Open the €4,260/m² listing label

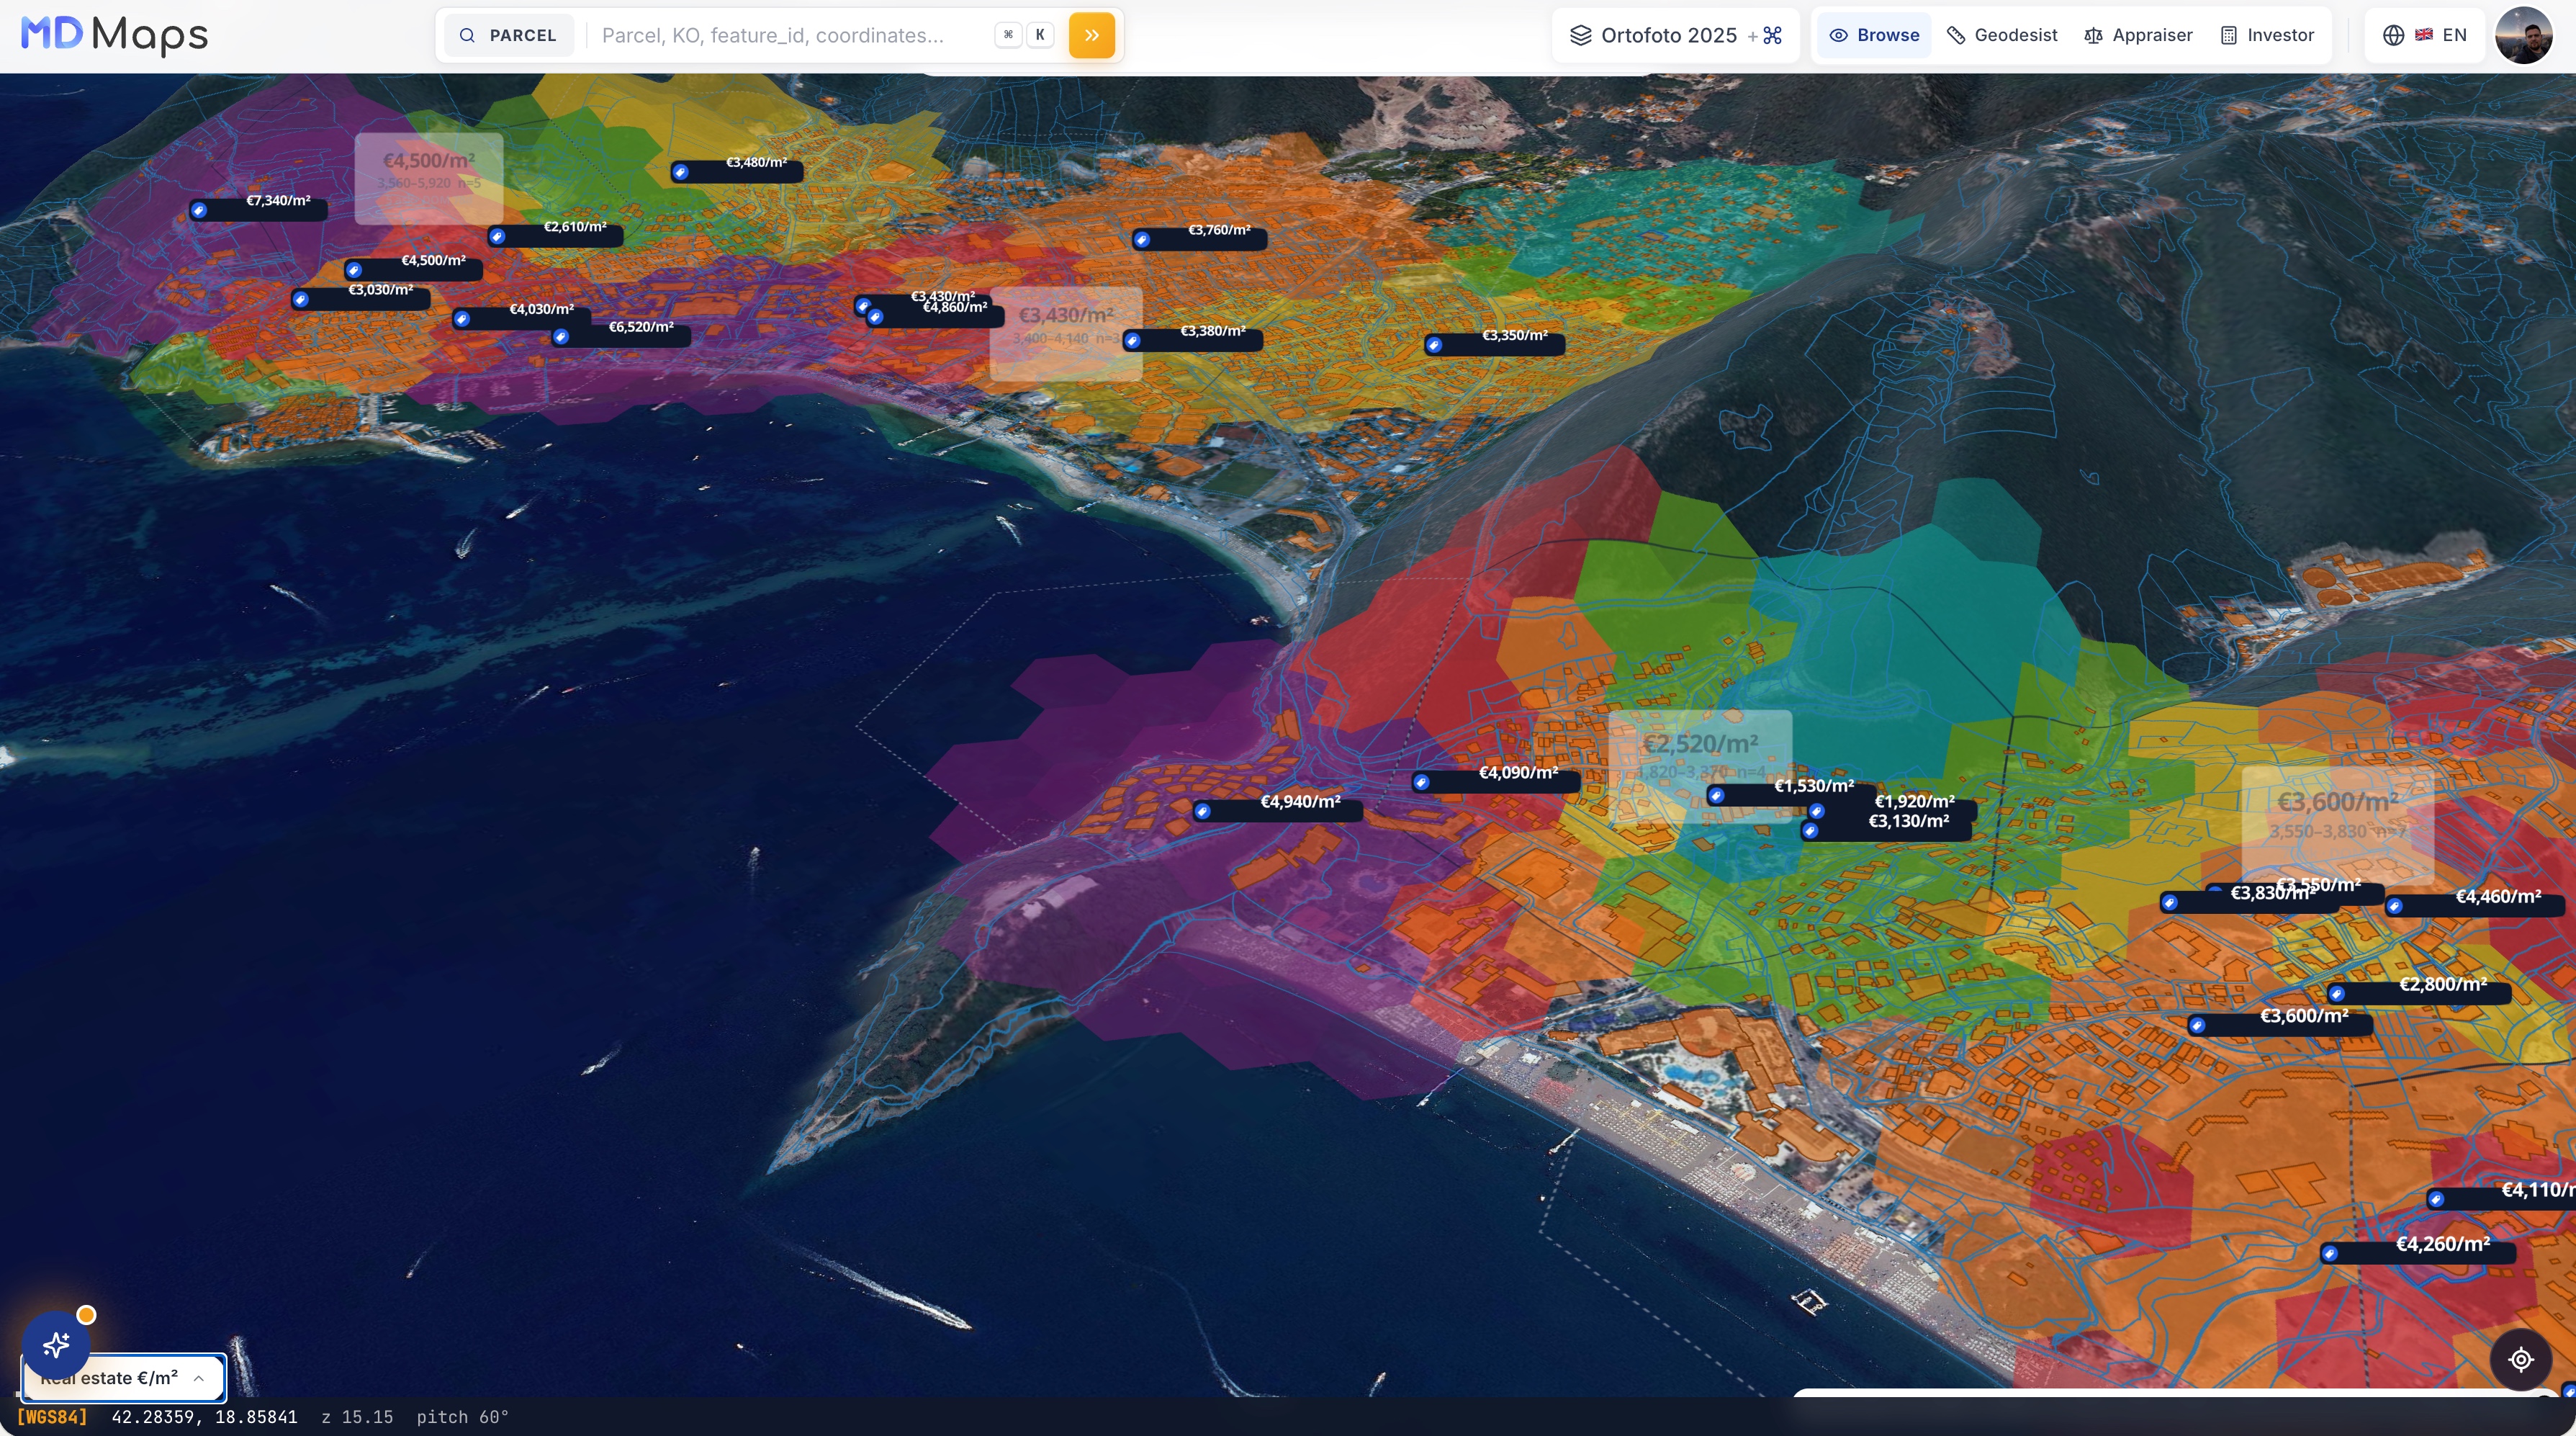click(x=2442, y=1244)
